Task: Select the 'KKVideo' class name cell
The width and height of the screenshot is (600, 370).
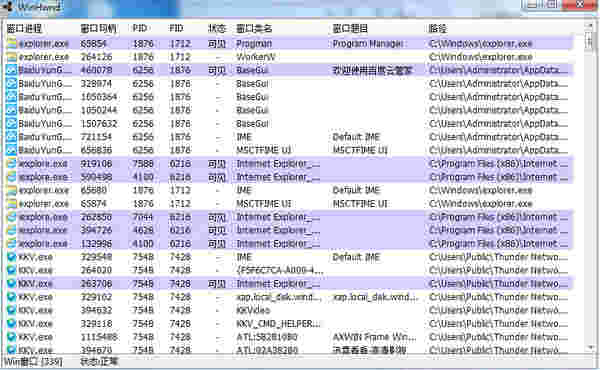Action: [253, 310]
